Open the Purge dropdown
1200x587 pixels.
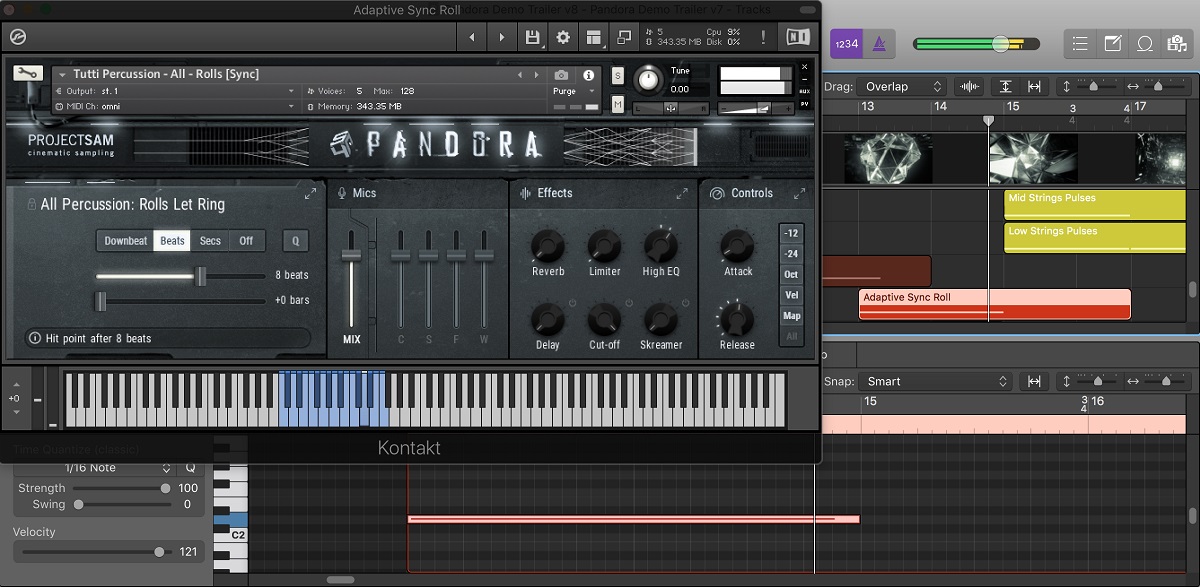(574, 91)
